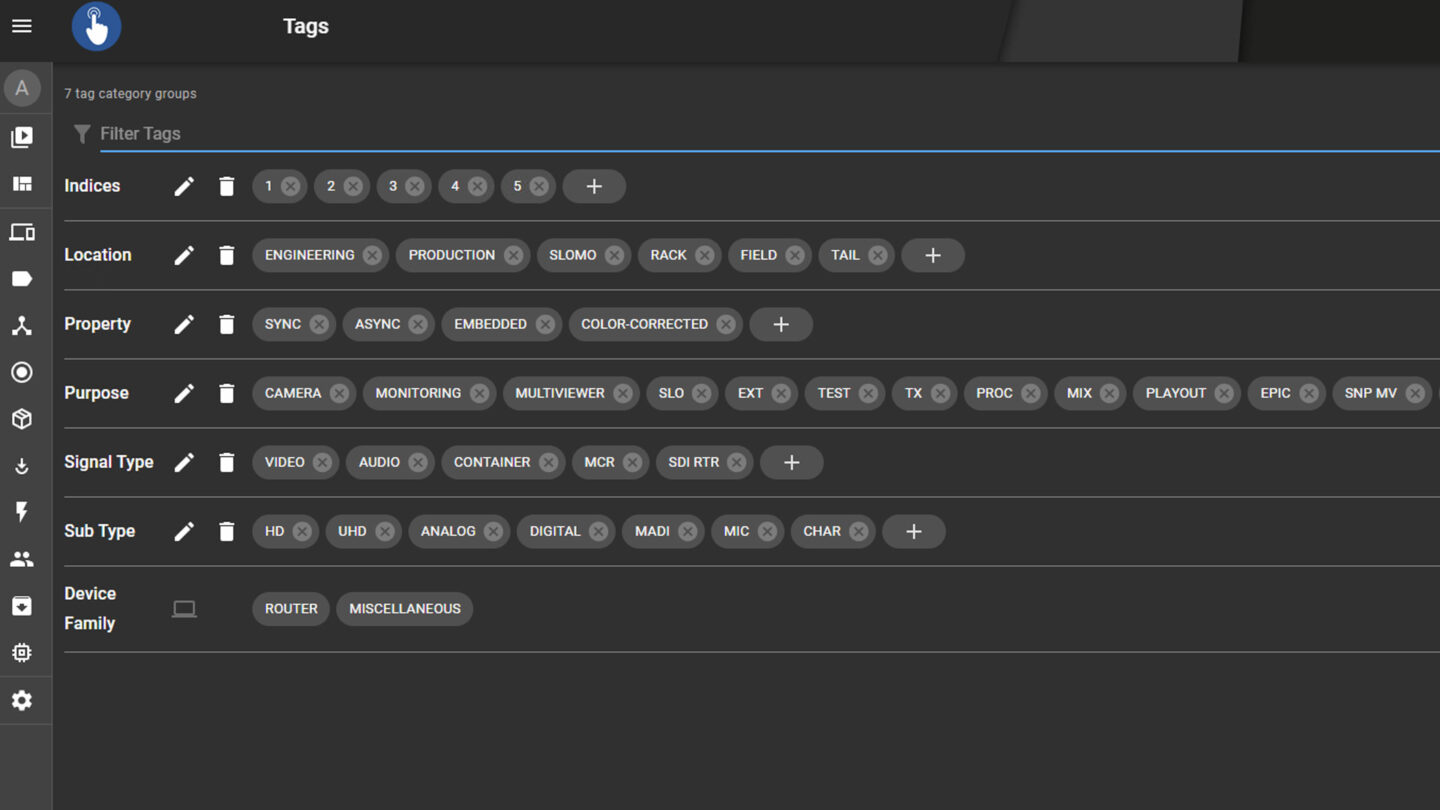Remove the tag 1 from Indices
The image size is (1440, 810).
[290, 186]
